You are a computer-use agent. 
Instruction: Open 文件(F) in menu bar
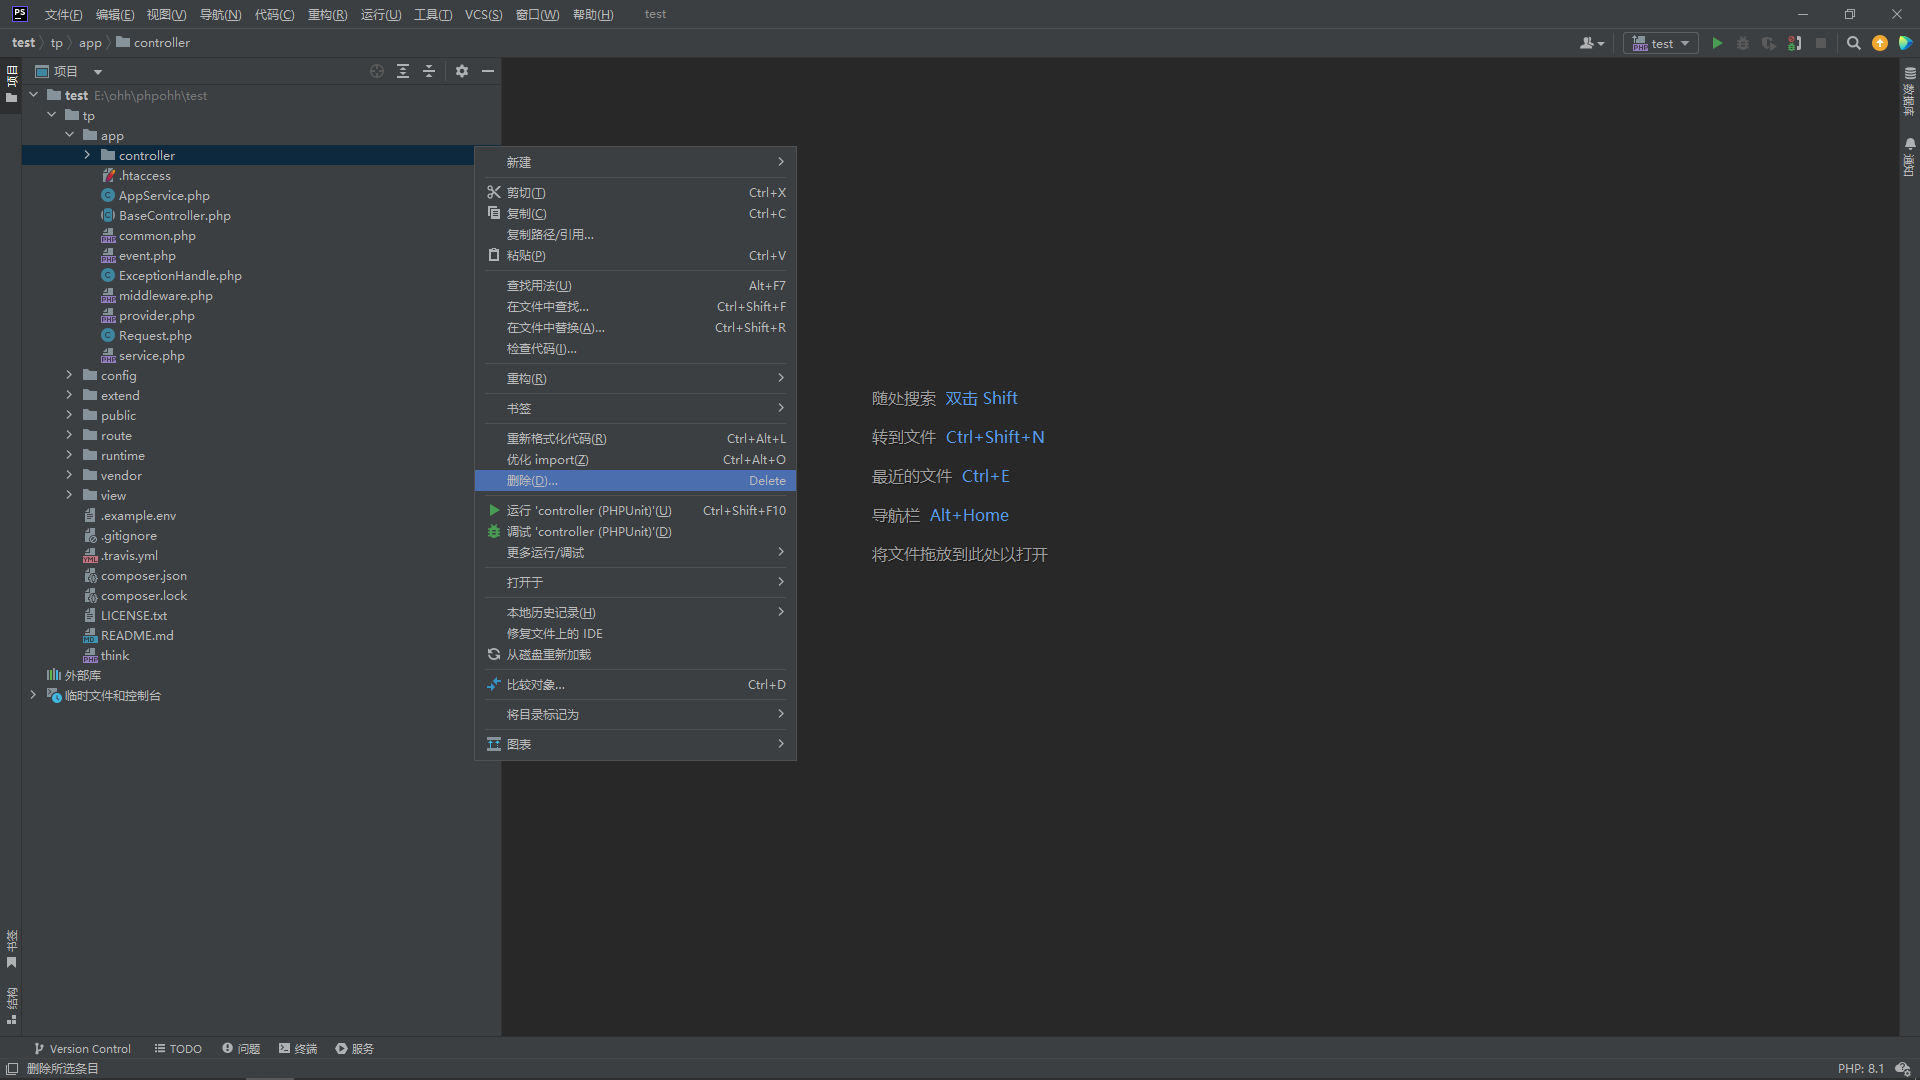63,14
